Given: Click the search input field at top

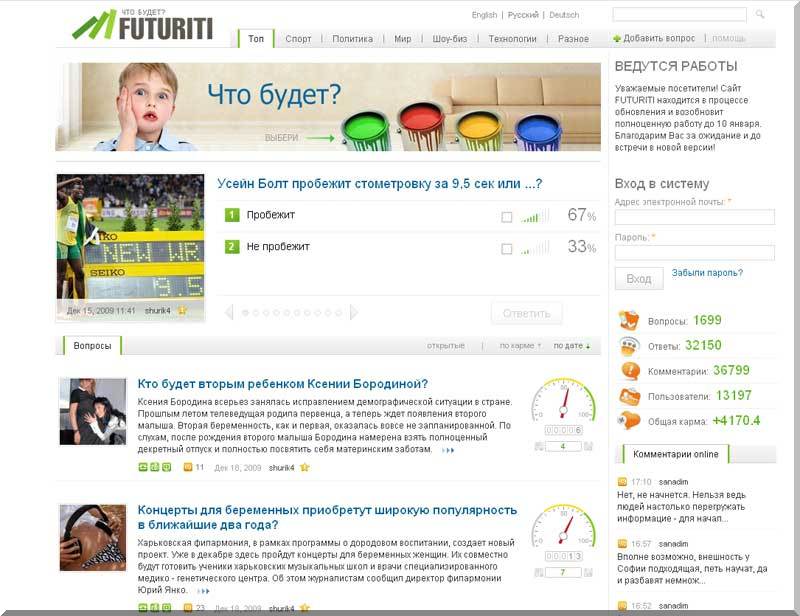Looking at the screenshot, I should pyautogui.click(x=679, y=14).
